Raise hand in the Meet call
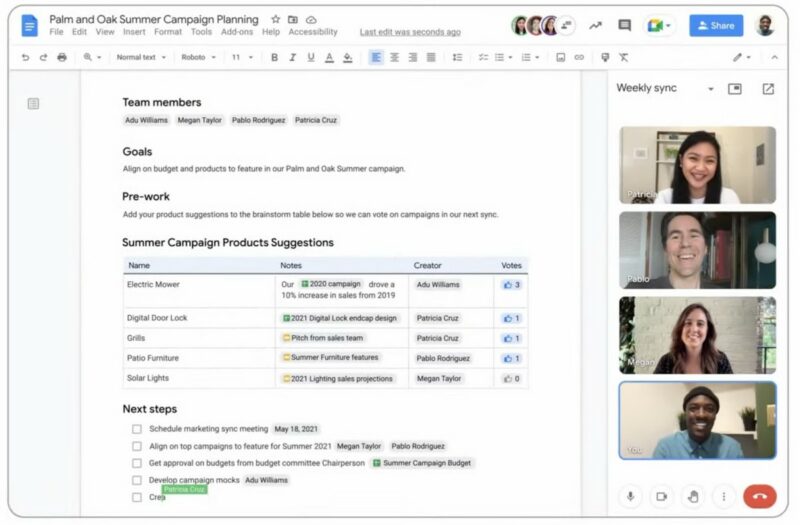 click(x=692, y=495)
